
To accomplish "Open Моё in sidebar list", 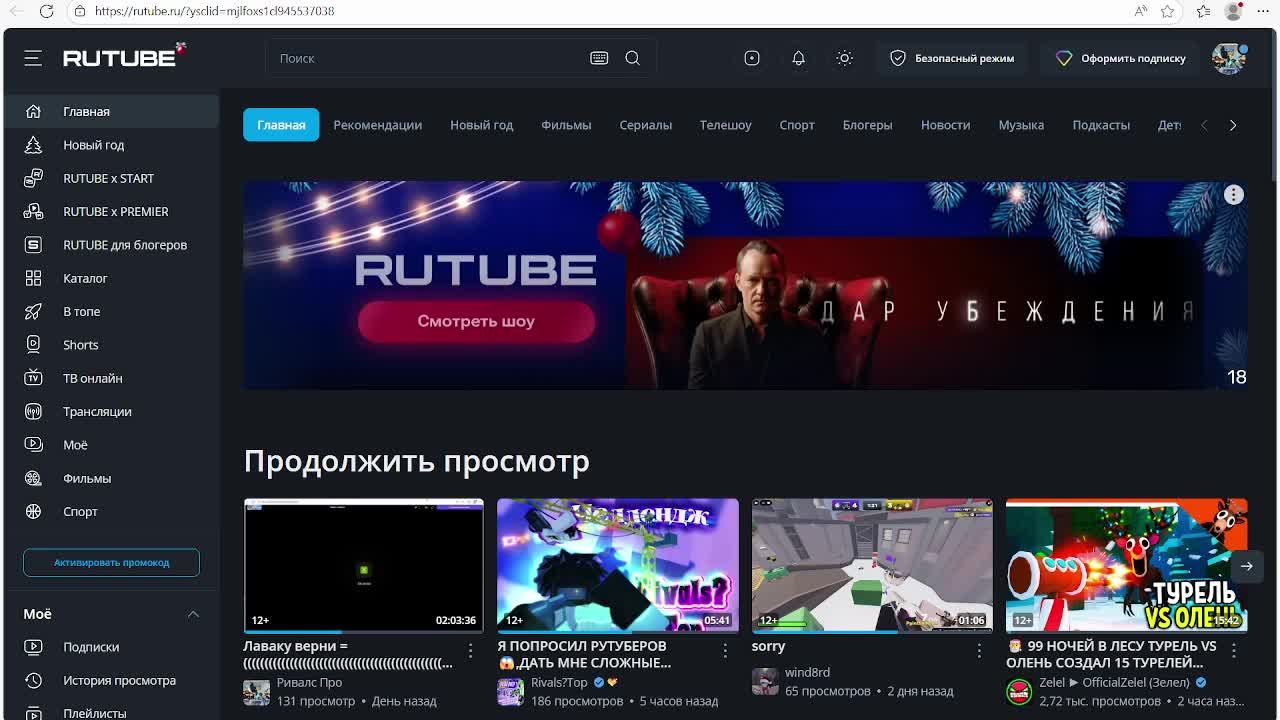I will point(111,445).
